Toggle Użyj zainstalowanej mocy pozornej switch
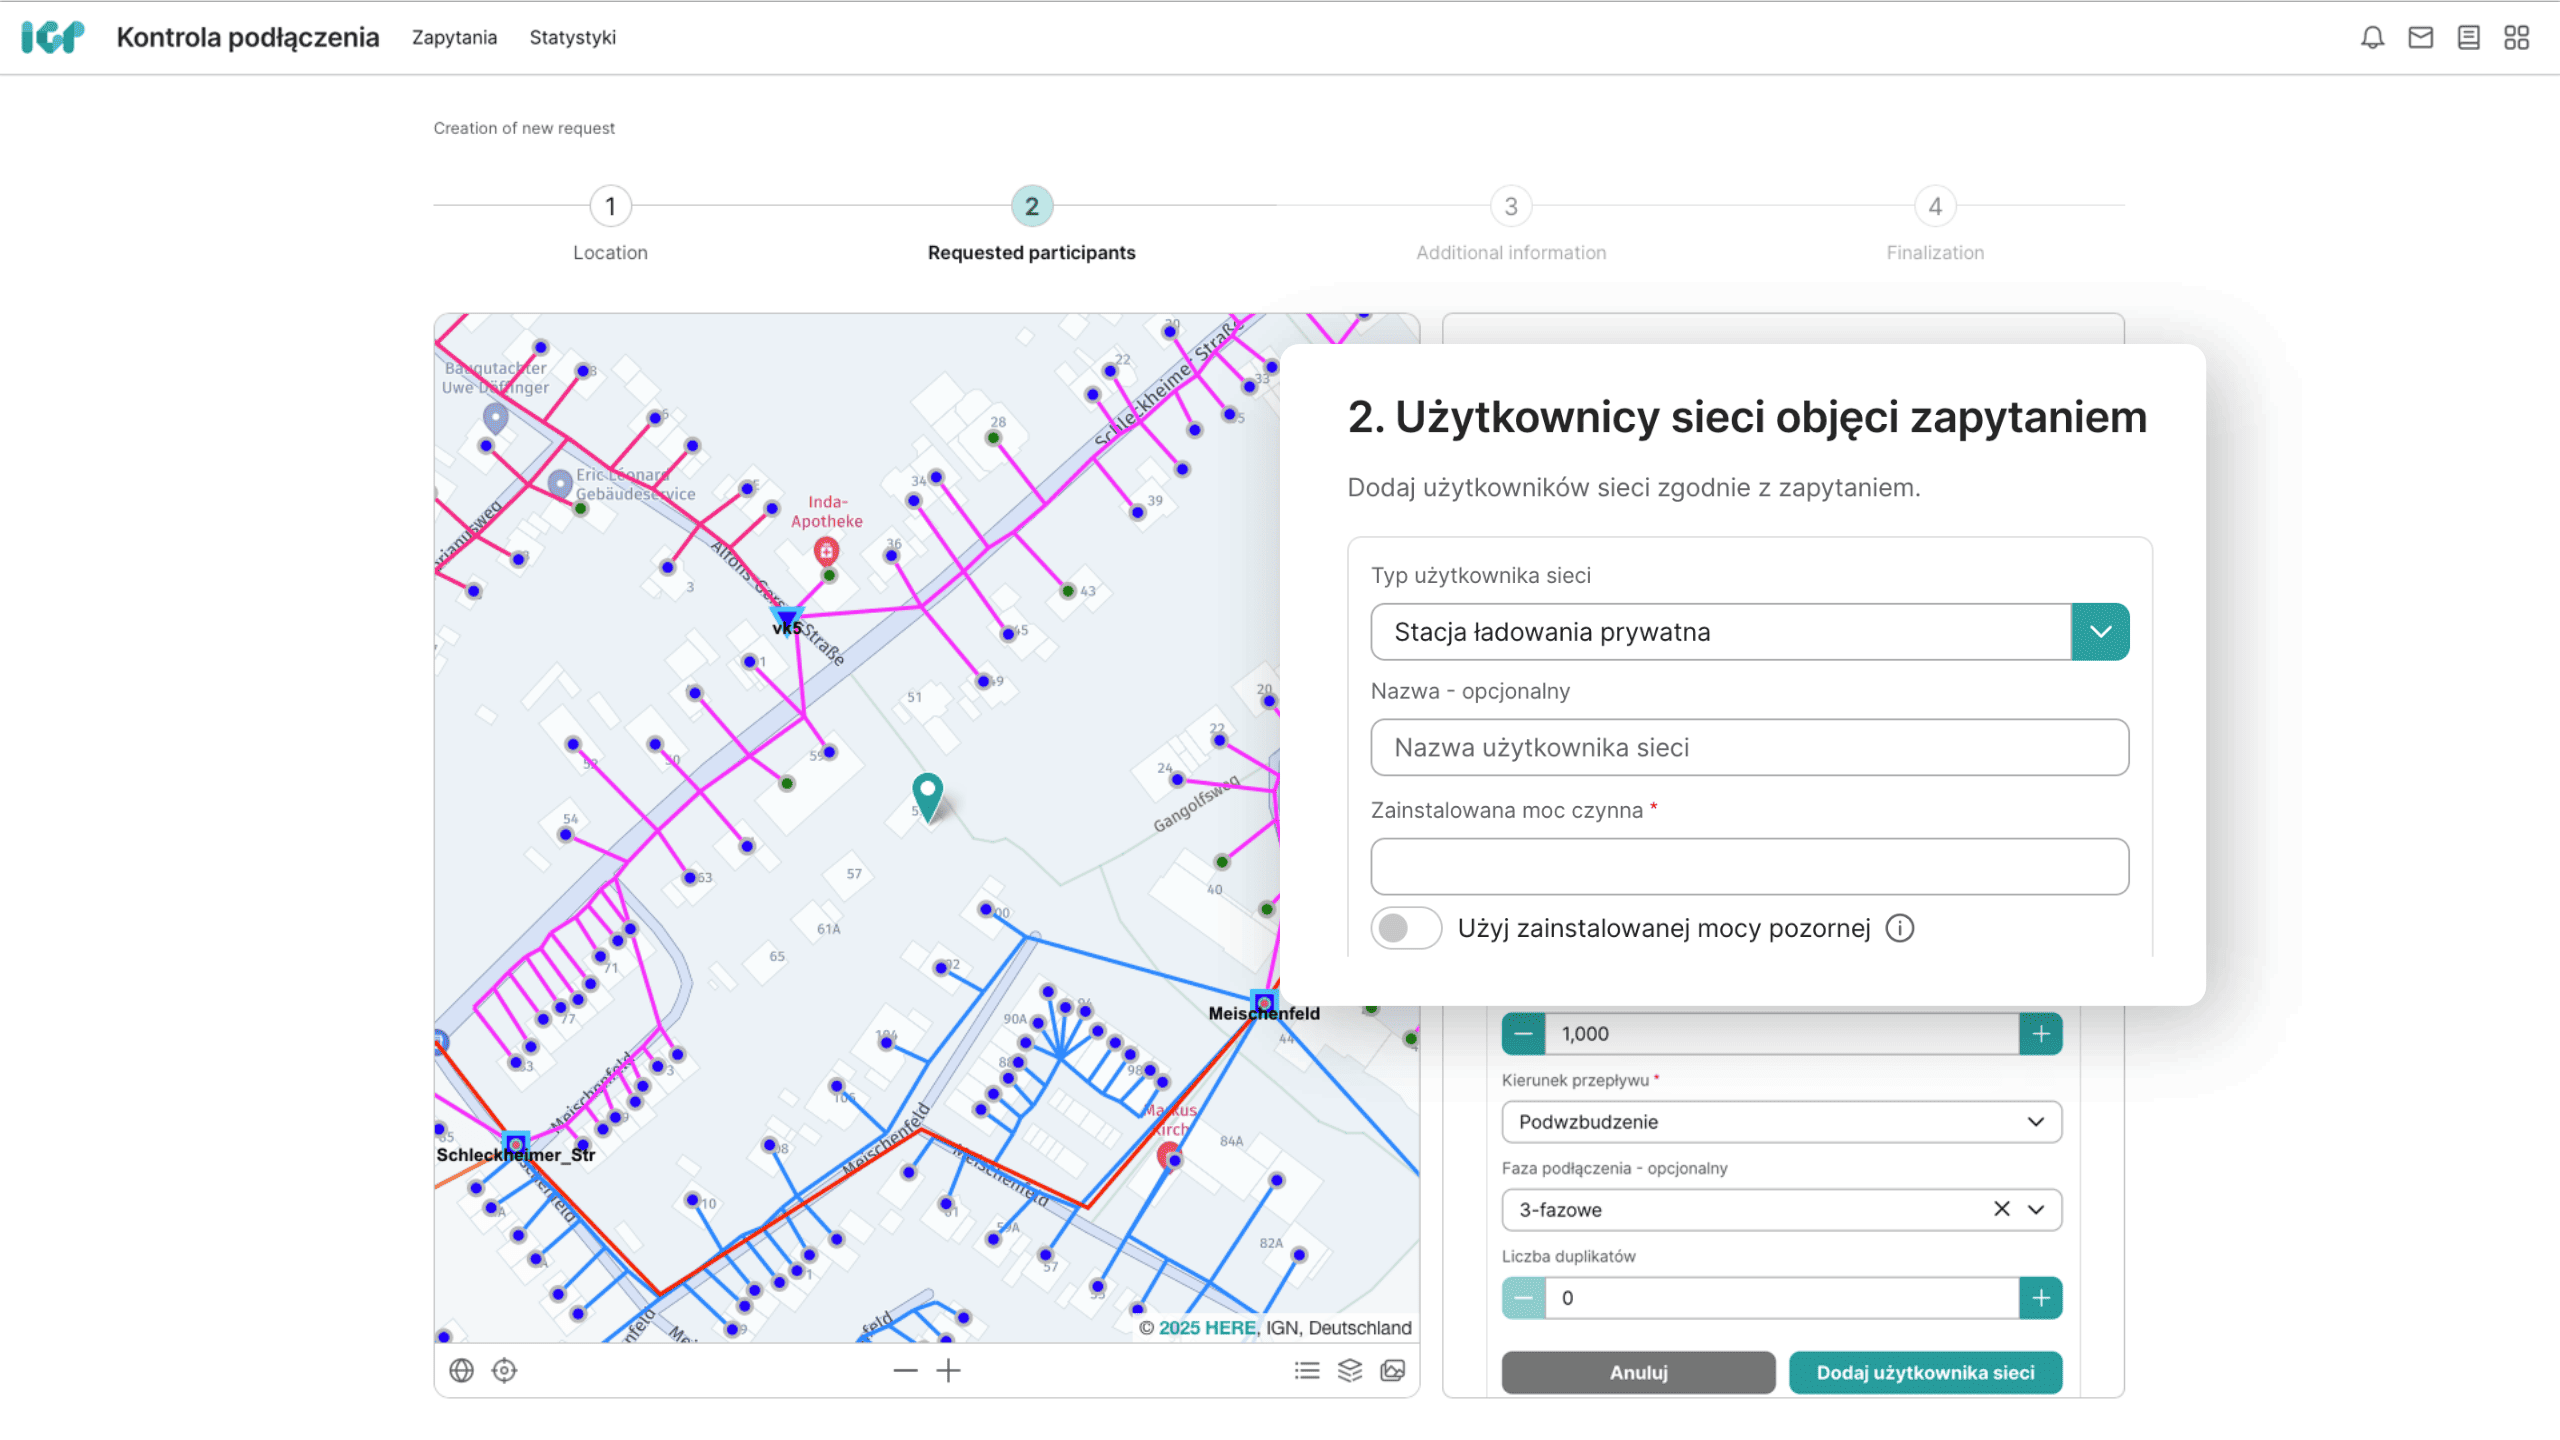Image resolution: width=2560 pixels, height=1440 pixels. point(1405,928)
